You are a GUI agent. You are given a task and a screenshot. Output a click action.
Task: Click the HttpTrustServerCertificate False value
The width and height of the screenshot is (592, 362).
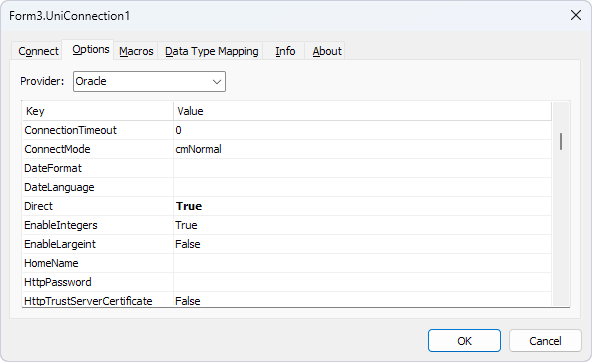362,300
